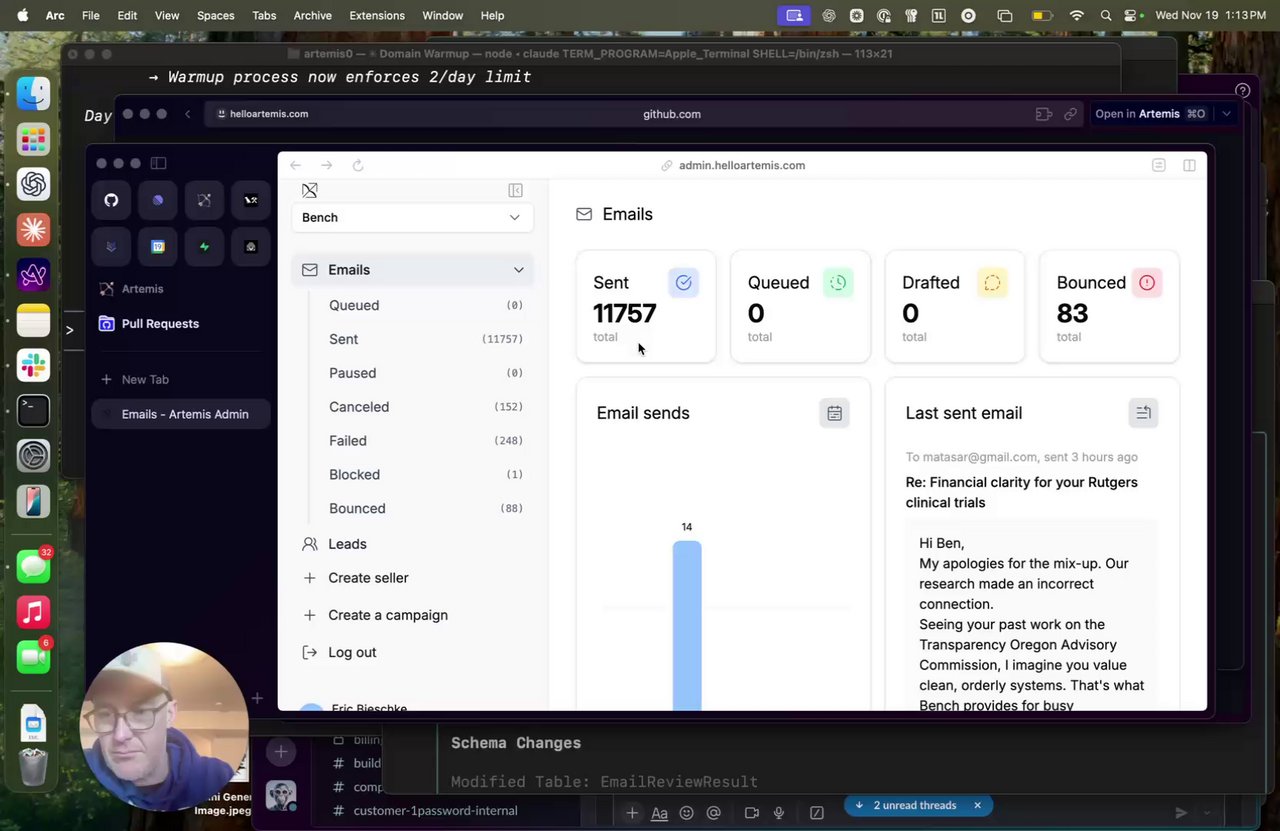Dismiss the 2 unread threads pill

pos(977,805)
